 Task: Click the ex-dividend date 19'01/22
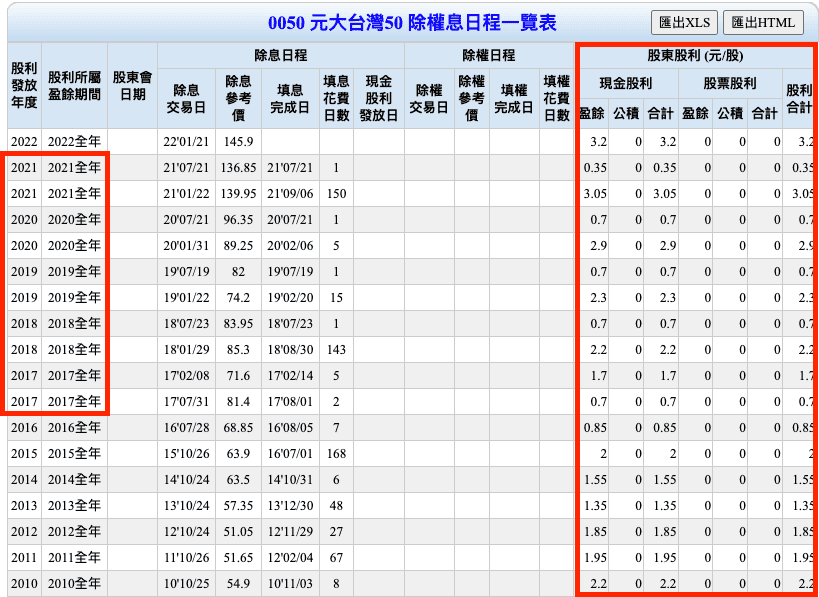186,298
